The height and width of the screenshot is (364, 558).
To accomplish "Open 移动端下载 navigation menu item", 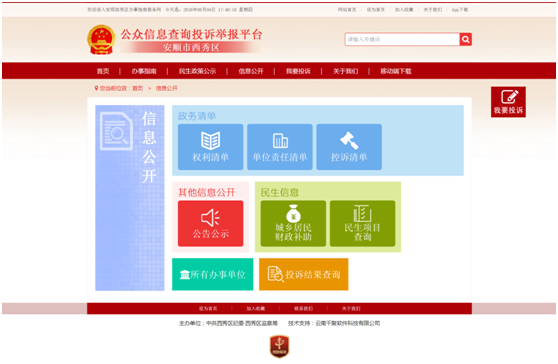I will tap(396, 71).
